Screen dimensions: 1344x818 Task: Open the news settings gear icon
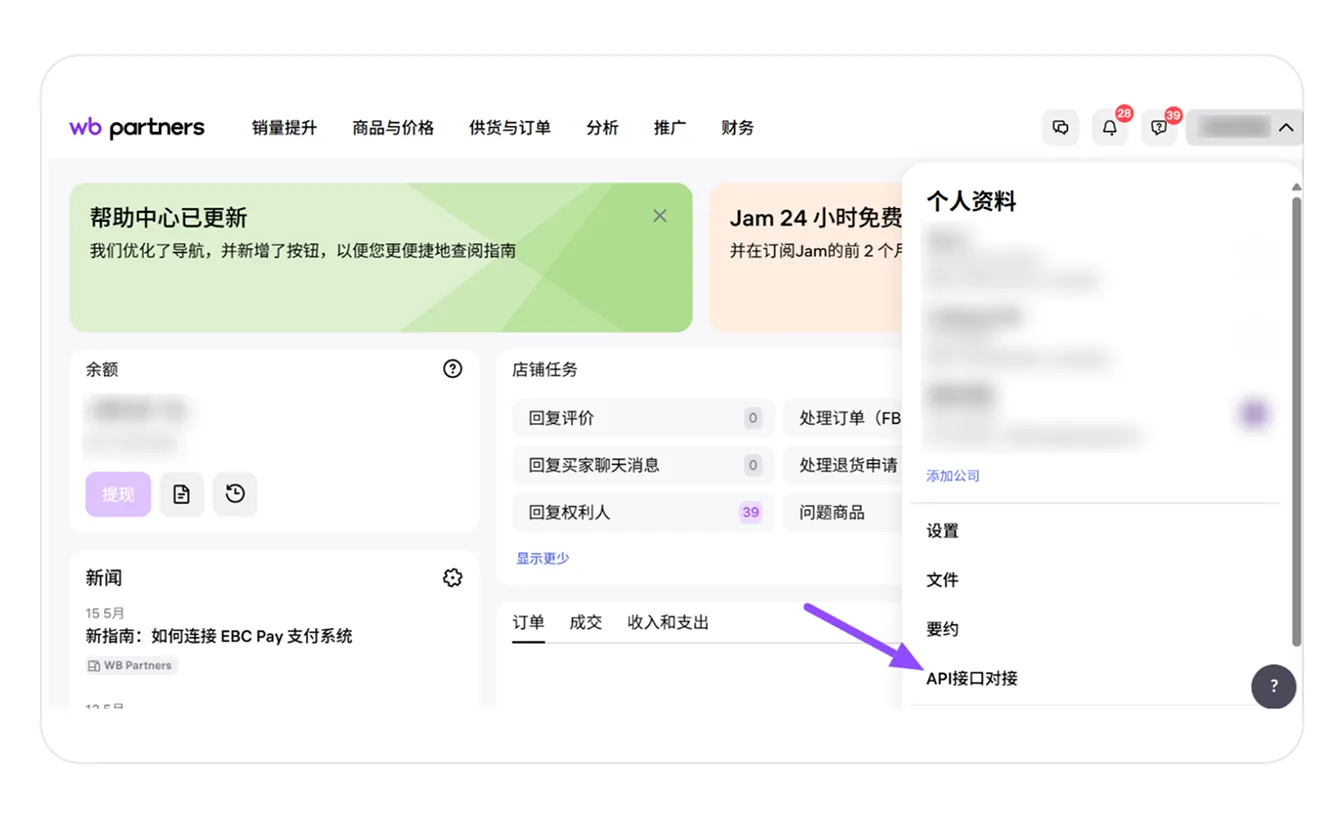(x=453, y=577)
